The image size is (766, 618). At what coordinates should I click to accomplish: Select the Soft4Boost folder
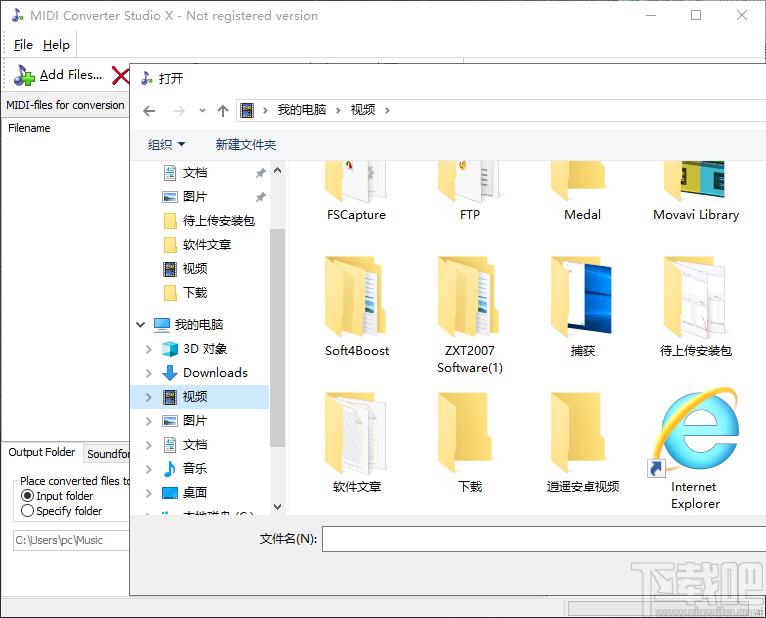pyautogui.click(x=357, y=307)
